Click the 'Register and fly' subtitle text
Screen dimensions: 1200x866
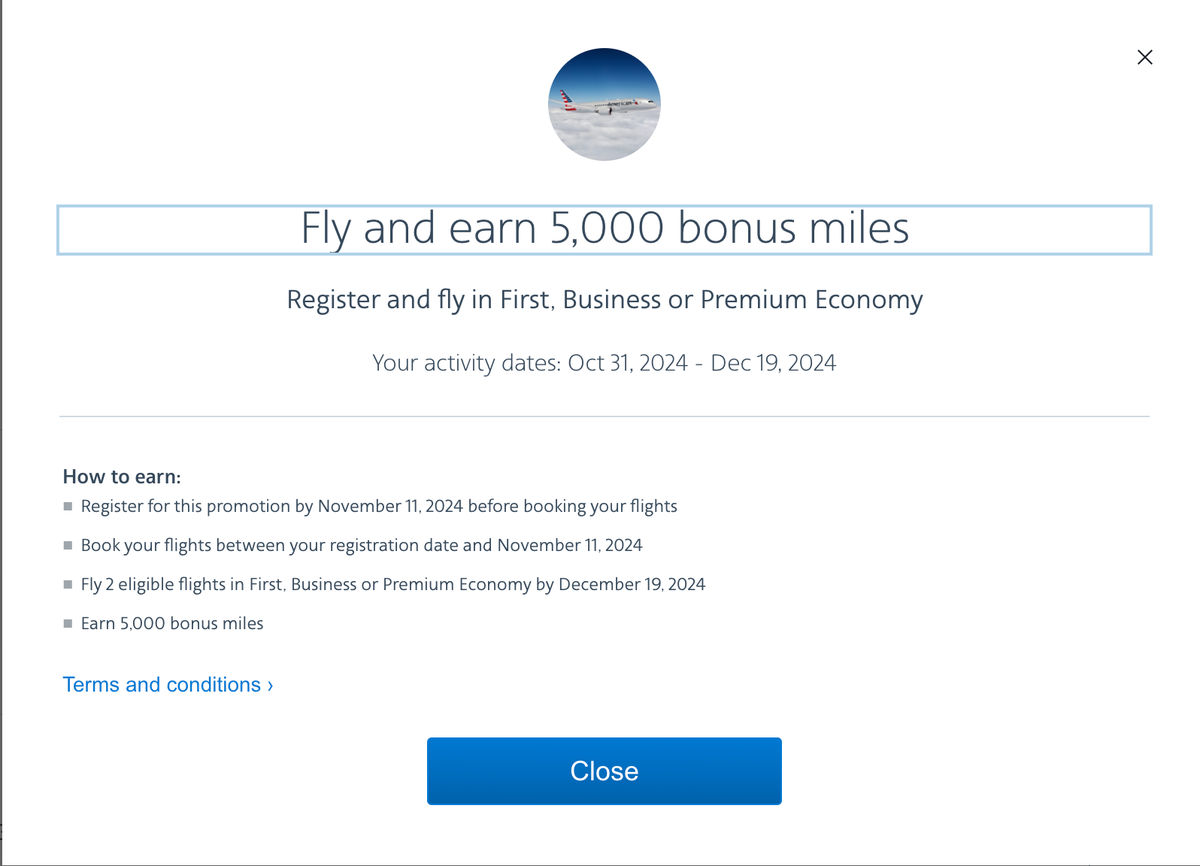(x=604, y=299)
